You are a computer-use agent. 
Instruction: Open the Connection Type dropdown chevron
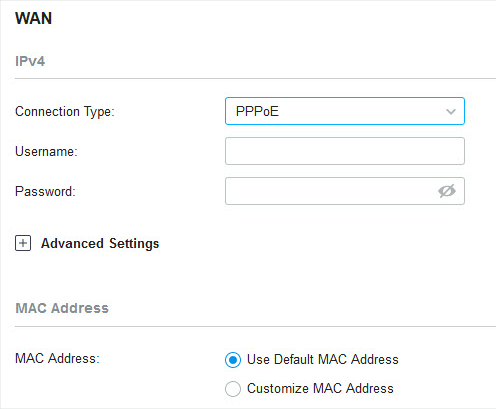pyautogui.click(x=451, y=111)
